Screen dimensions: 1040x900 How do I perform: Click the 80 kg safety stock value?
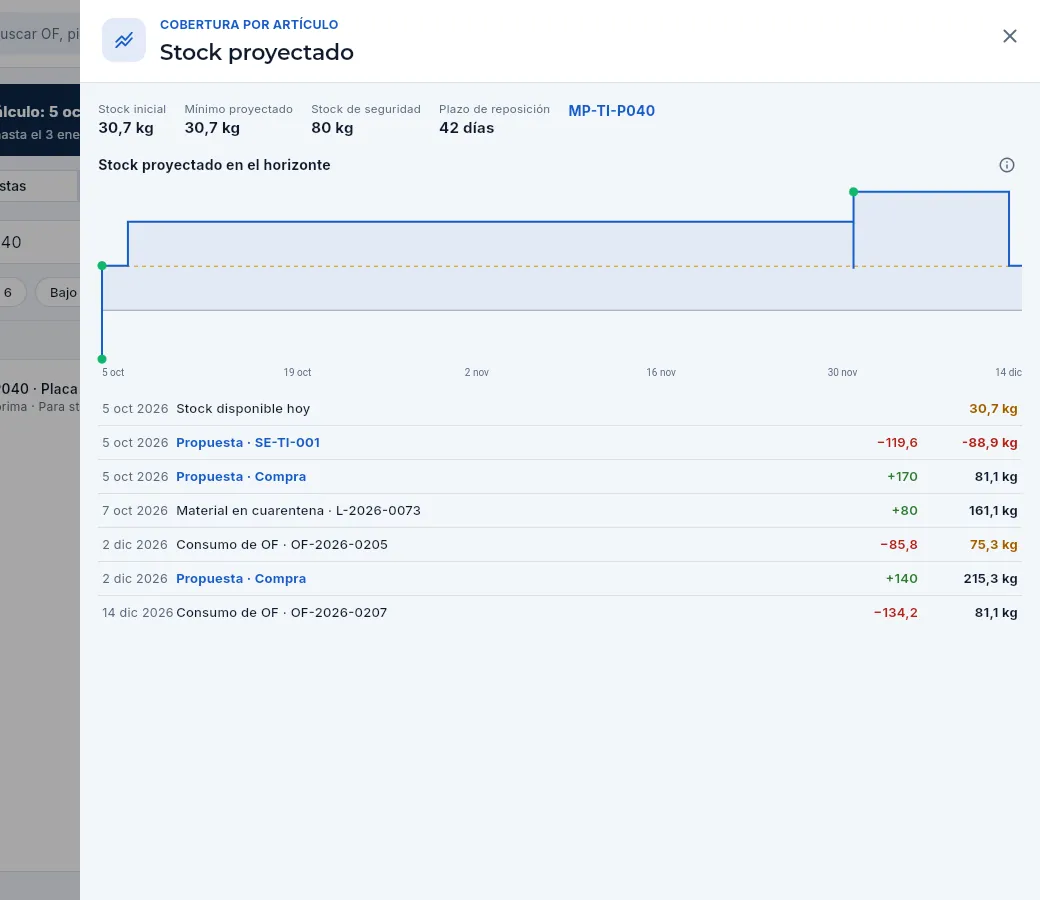tap(332, 128)
